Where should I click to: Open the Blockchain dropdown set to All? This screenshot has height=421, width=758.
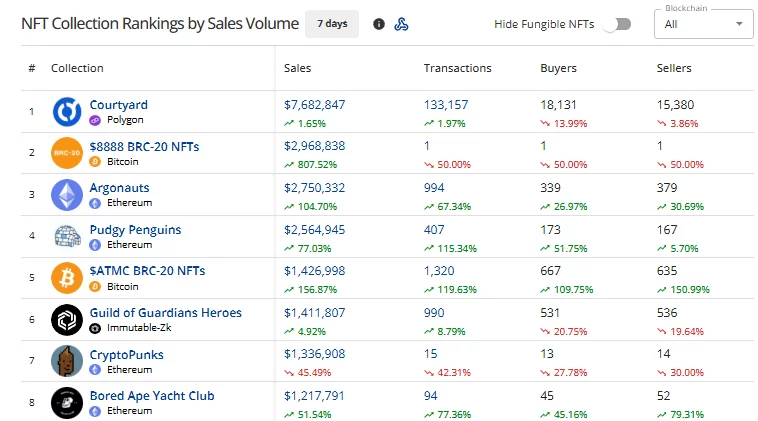pyautogui.click(x=703, y=24)
